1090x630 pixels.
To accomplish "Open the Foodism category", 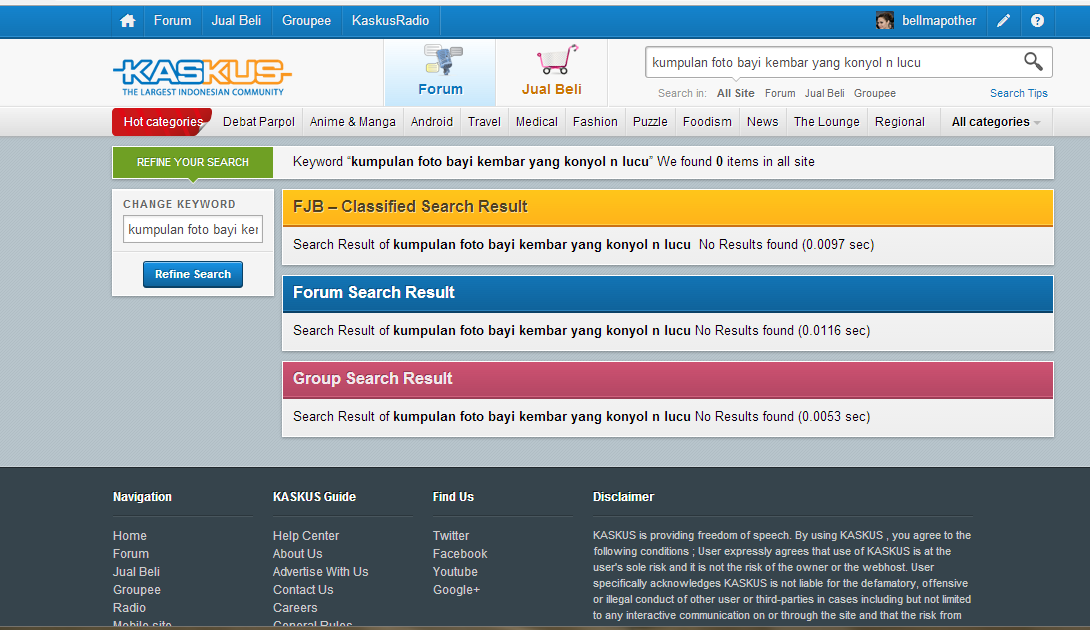I will (x=707, y=122).
